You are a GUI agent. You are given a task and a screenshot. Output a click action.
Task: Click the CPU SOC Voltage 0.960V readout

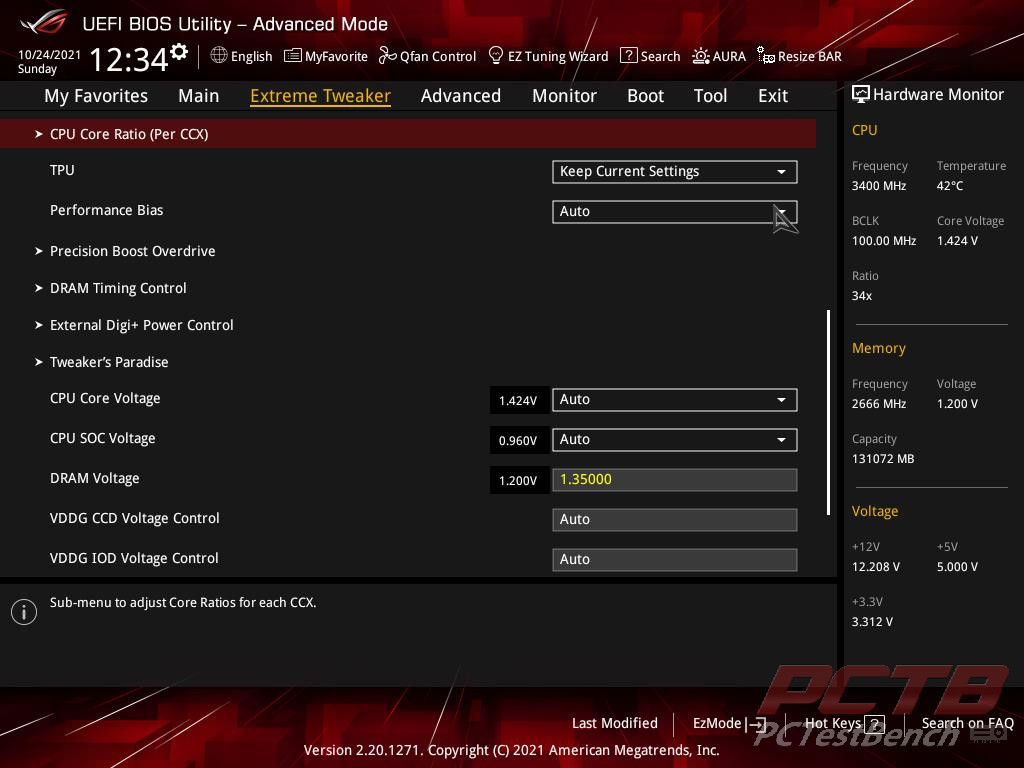(x=518, y=440)
